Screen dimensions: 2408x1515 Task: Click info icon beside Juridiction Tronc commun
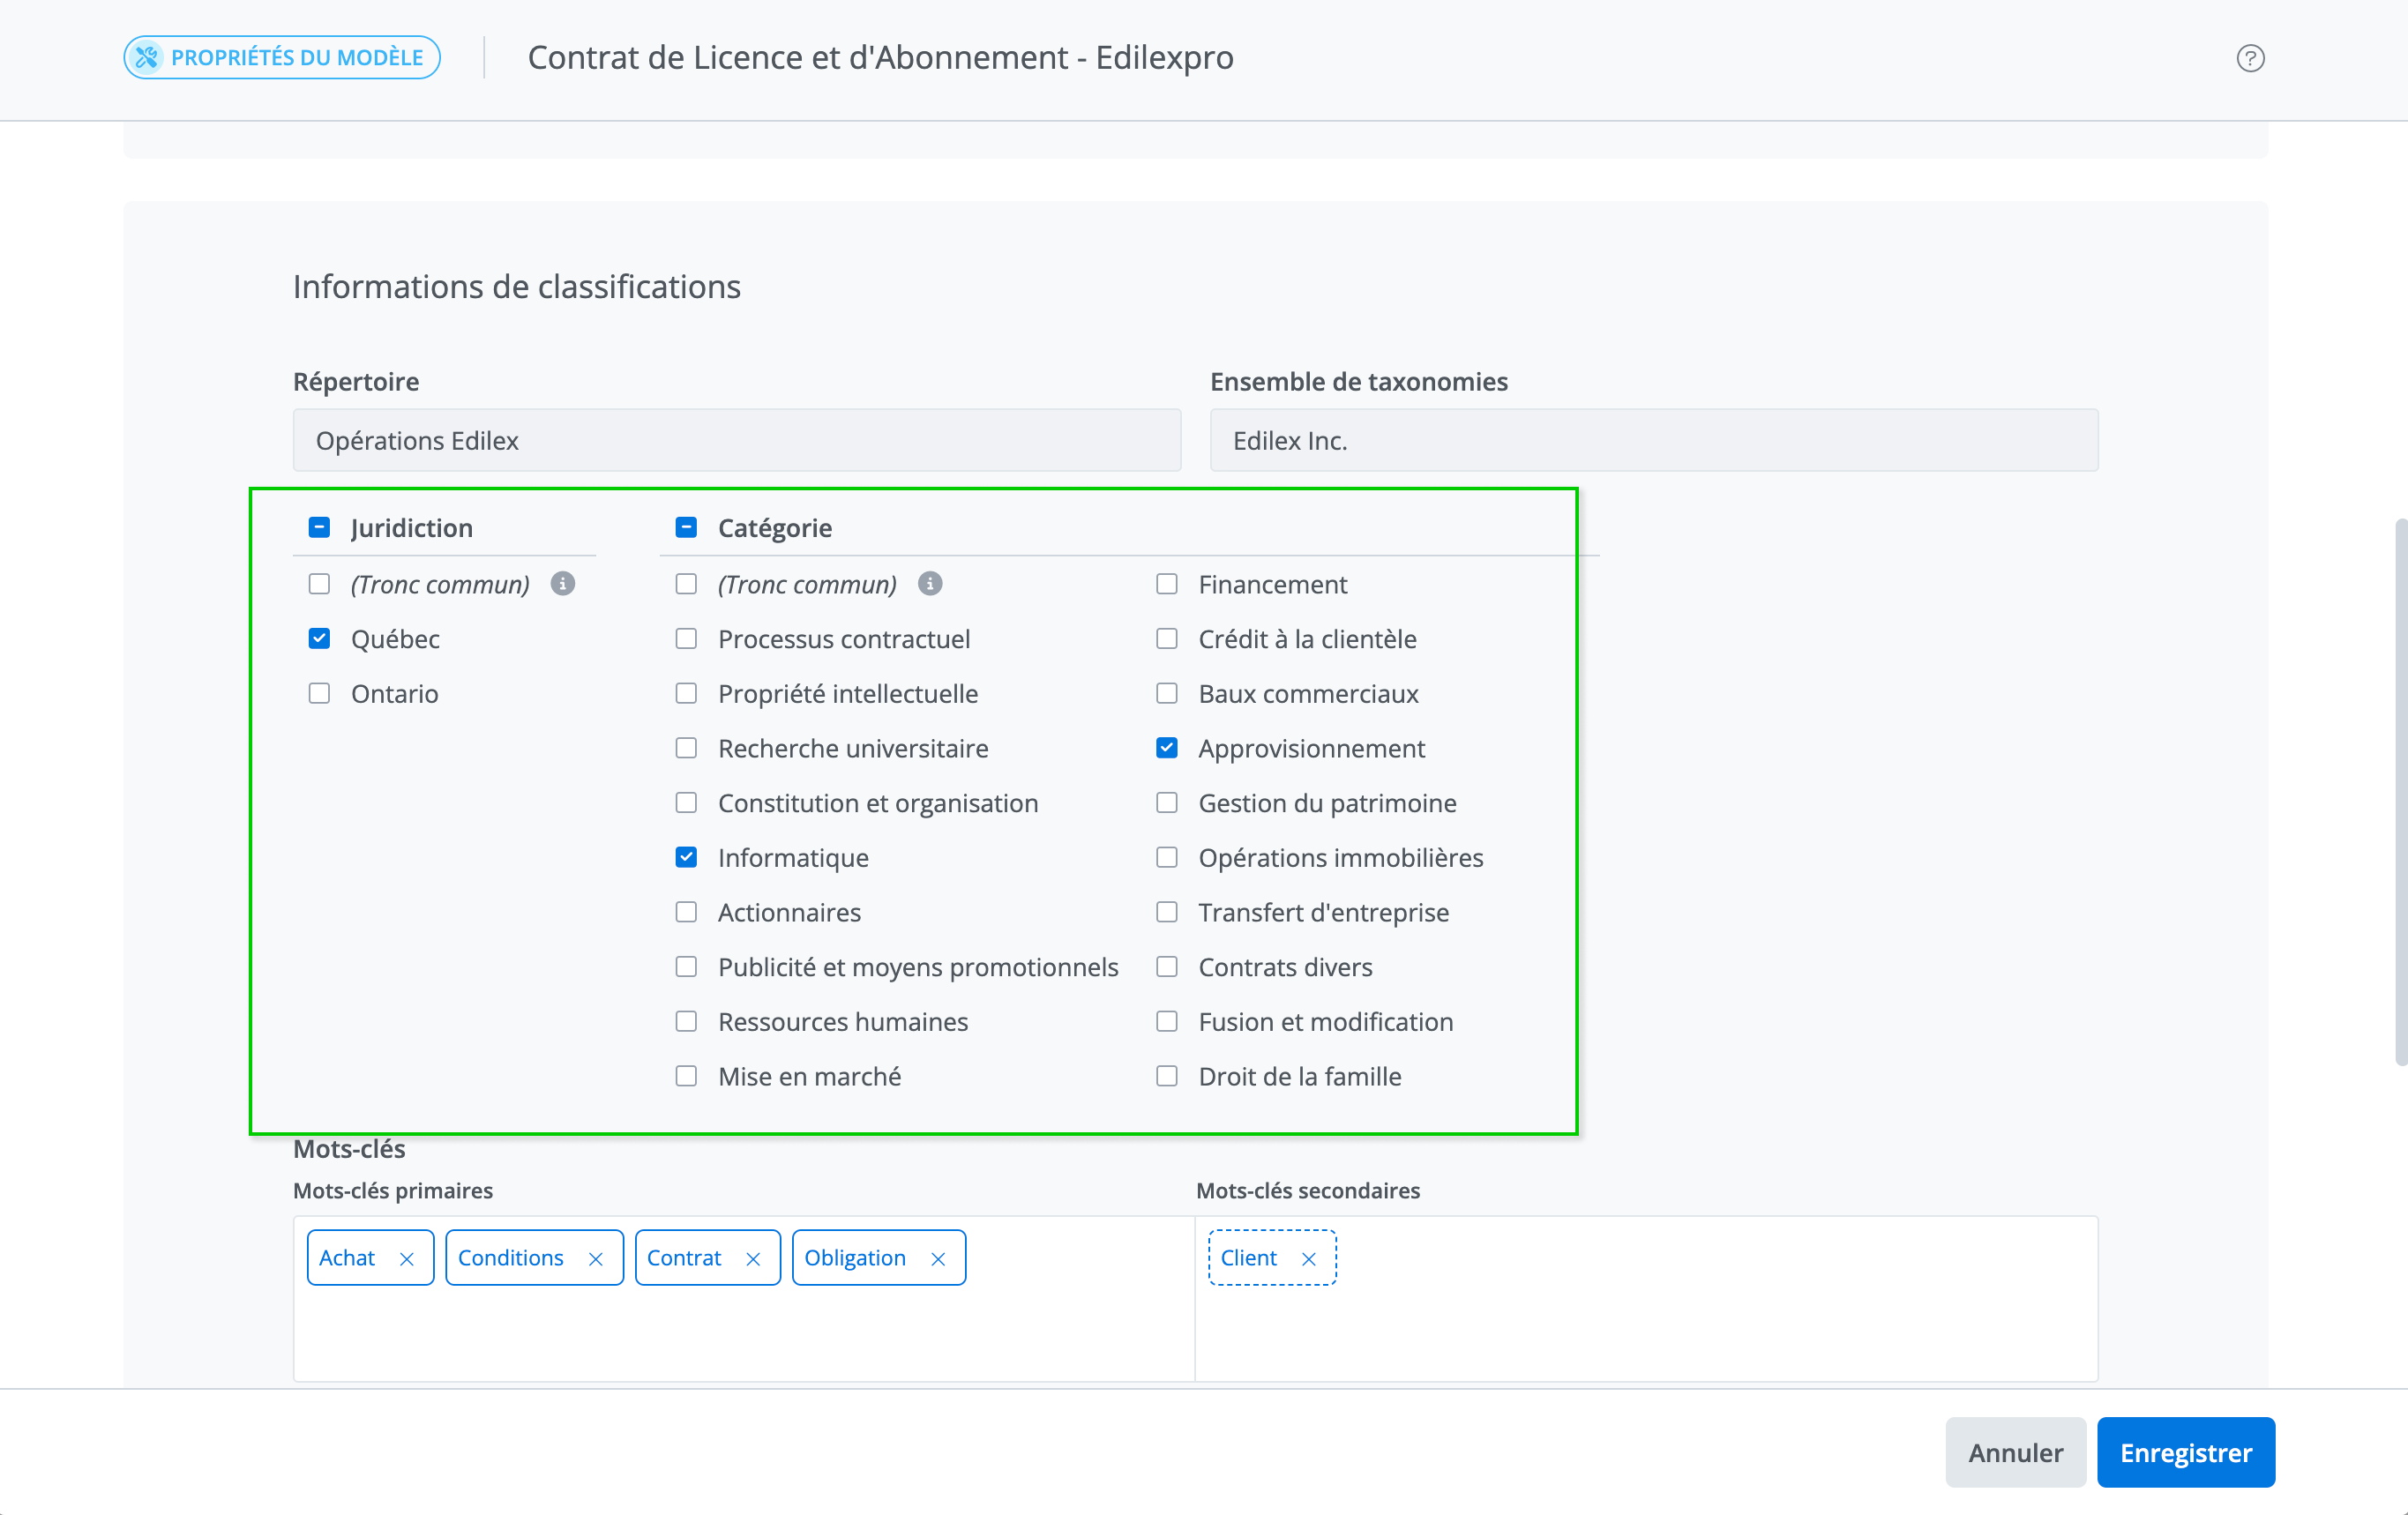tap(563, 584)
